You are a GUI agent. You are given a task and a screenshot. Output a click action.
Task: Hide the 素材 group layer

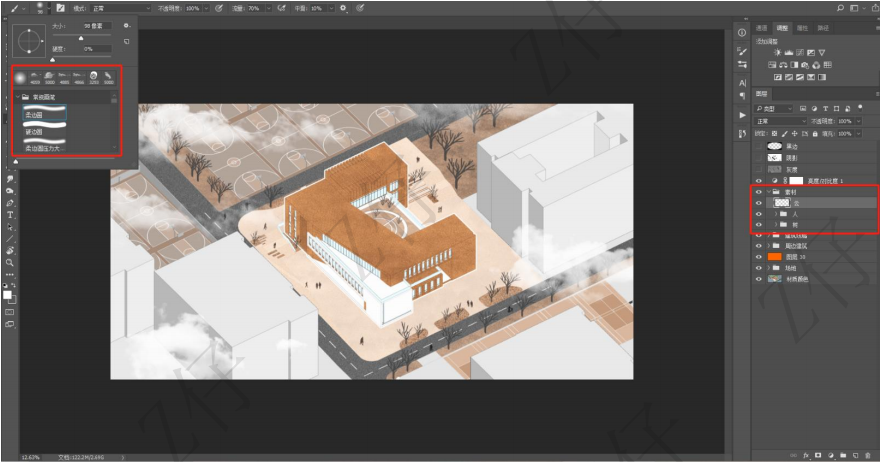759,190
